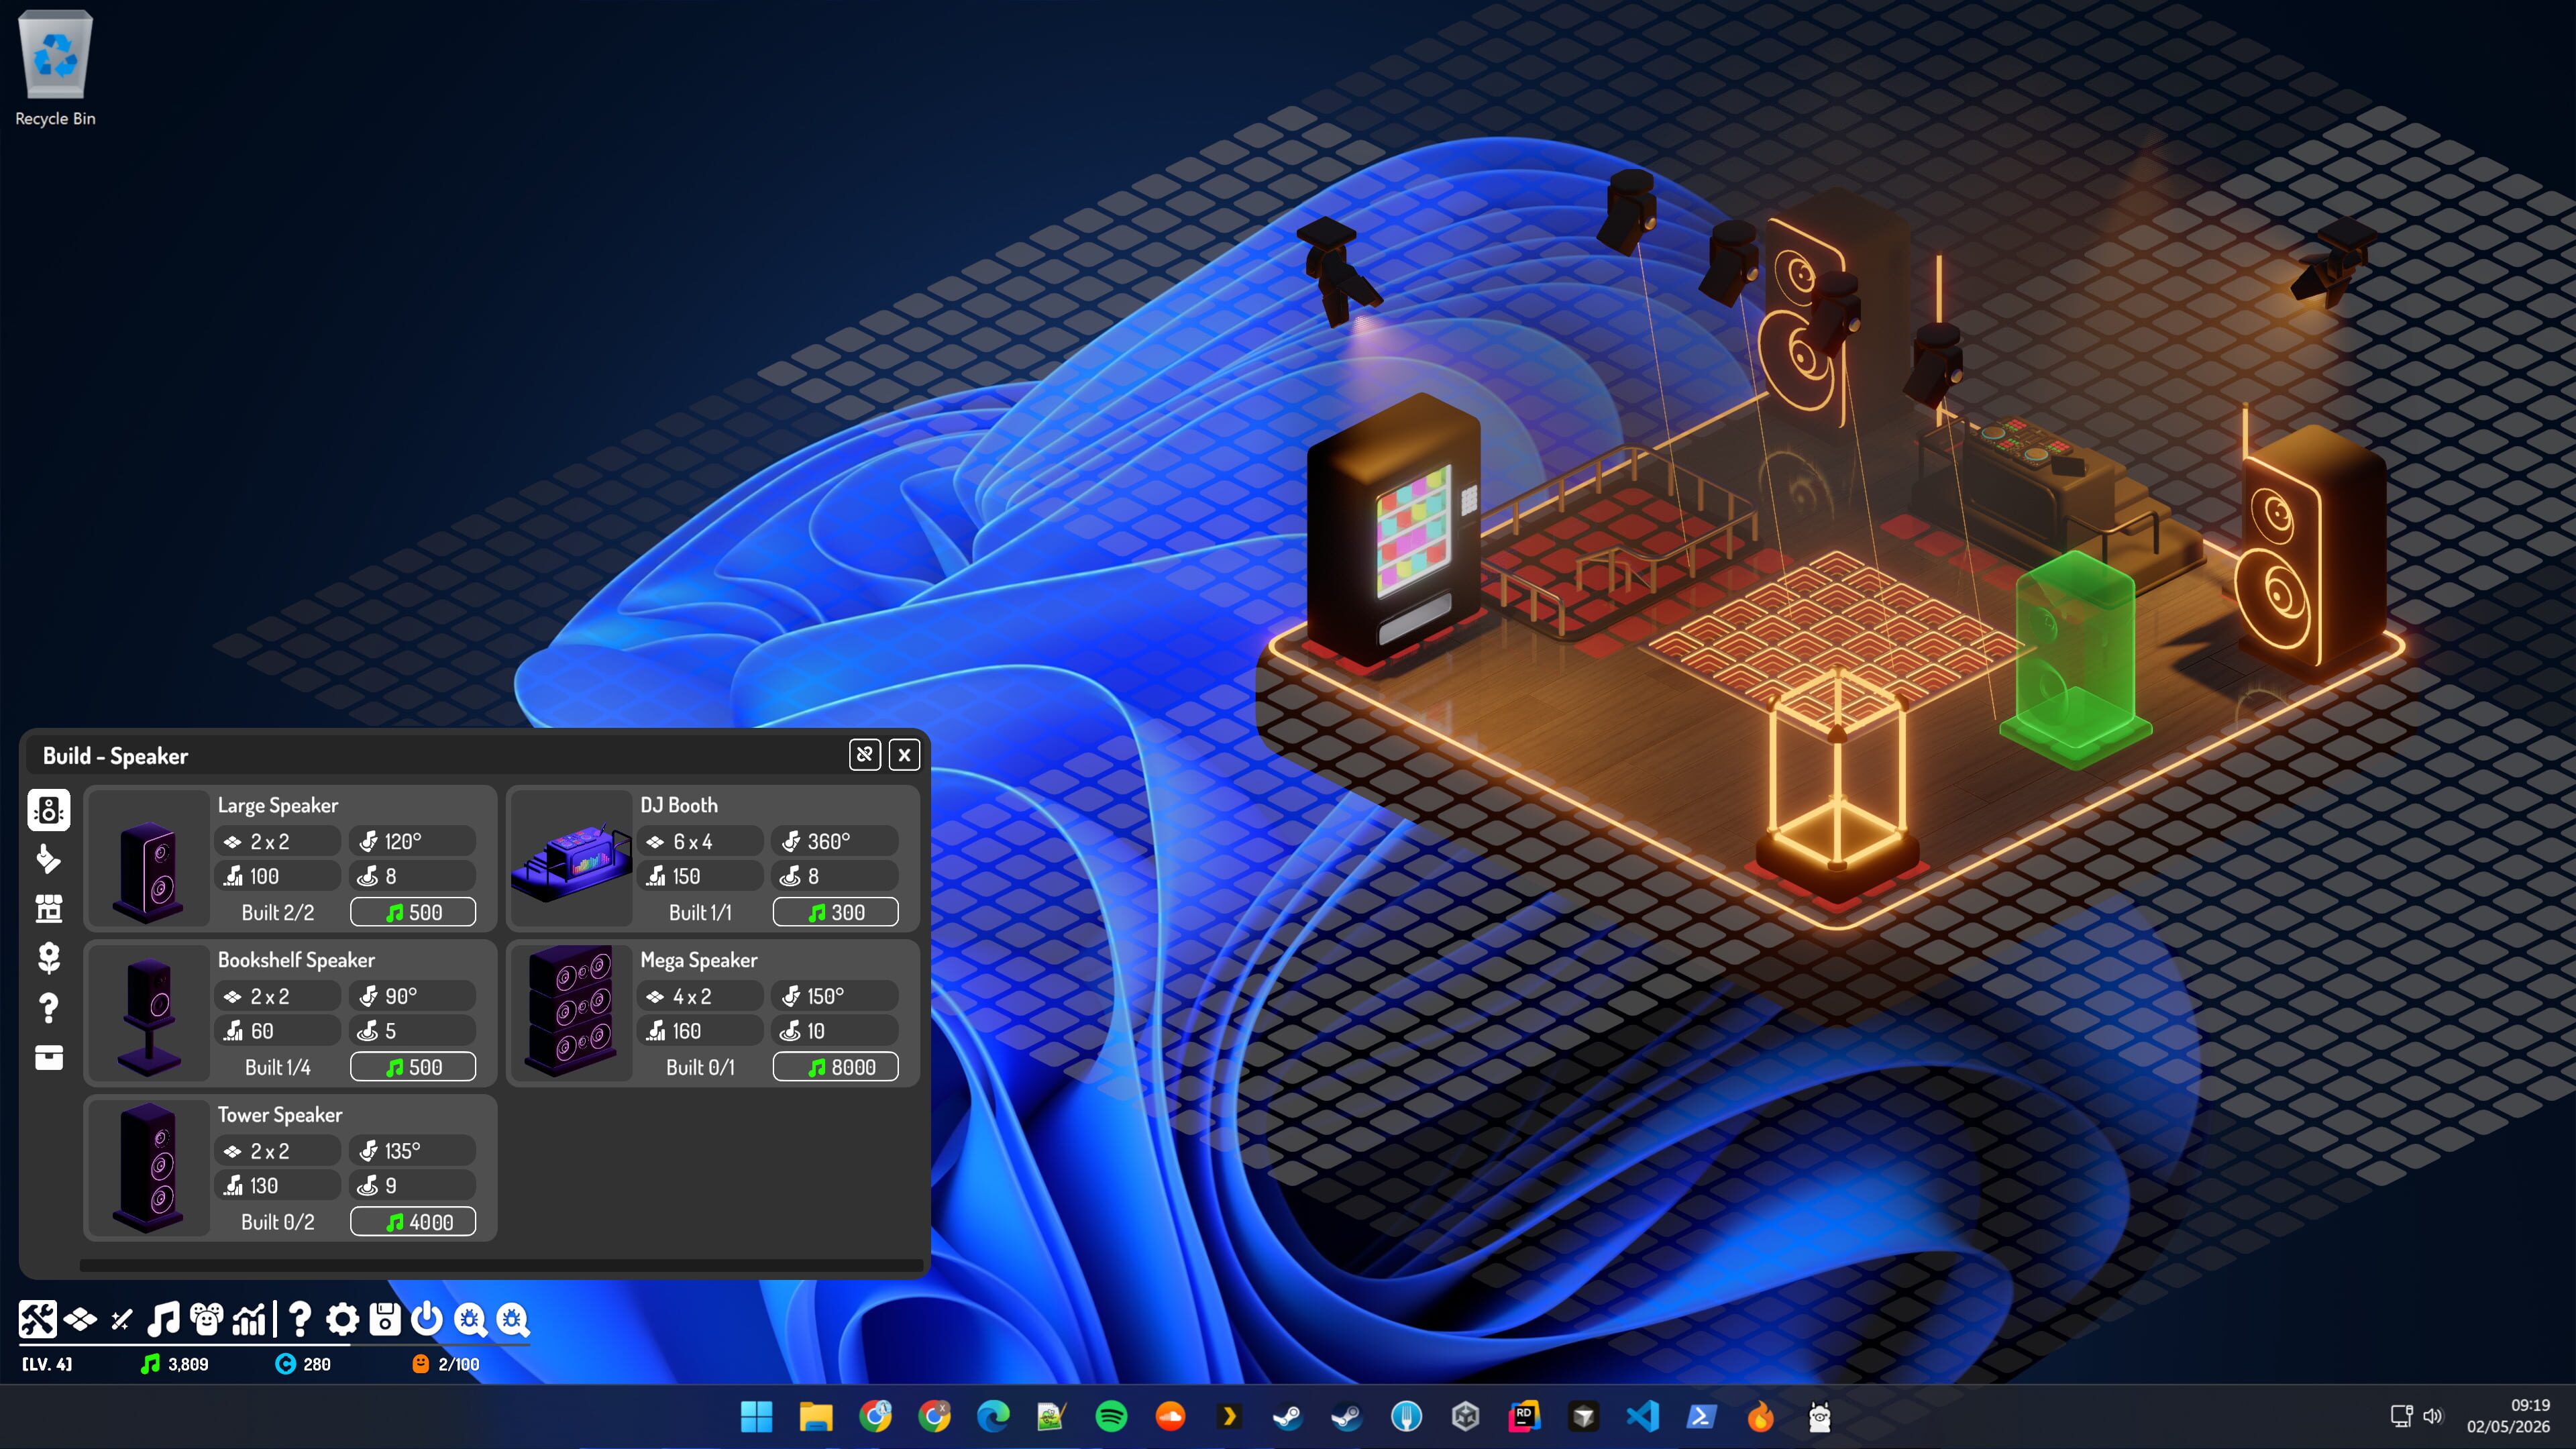Open the taskbar clock showing 09:19

(2508, 1416)
